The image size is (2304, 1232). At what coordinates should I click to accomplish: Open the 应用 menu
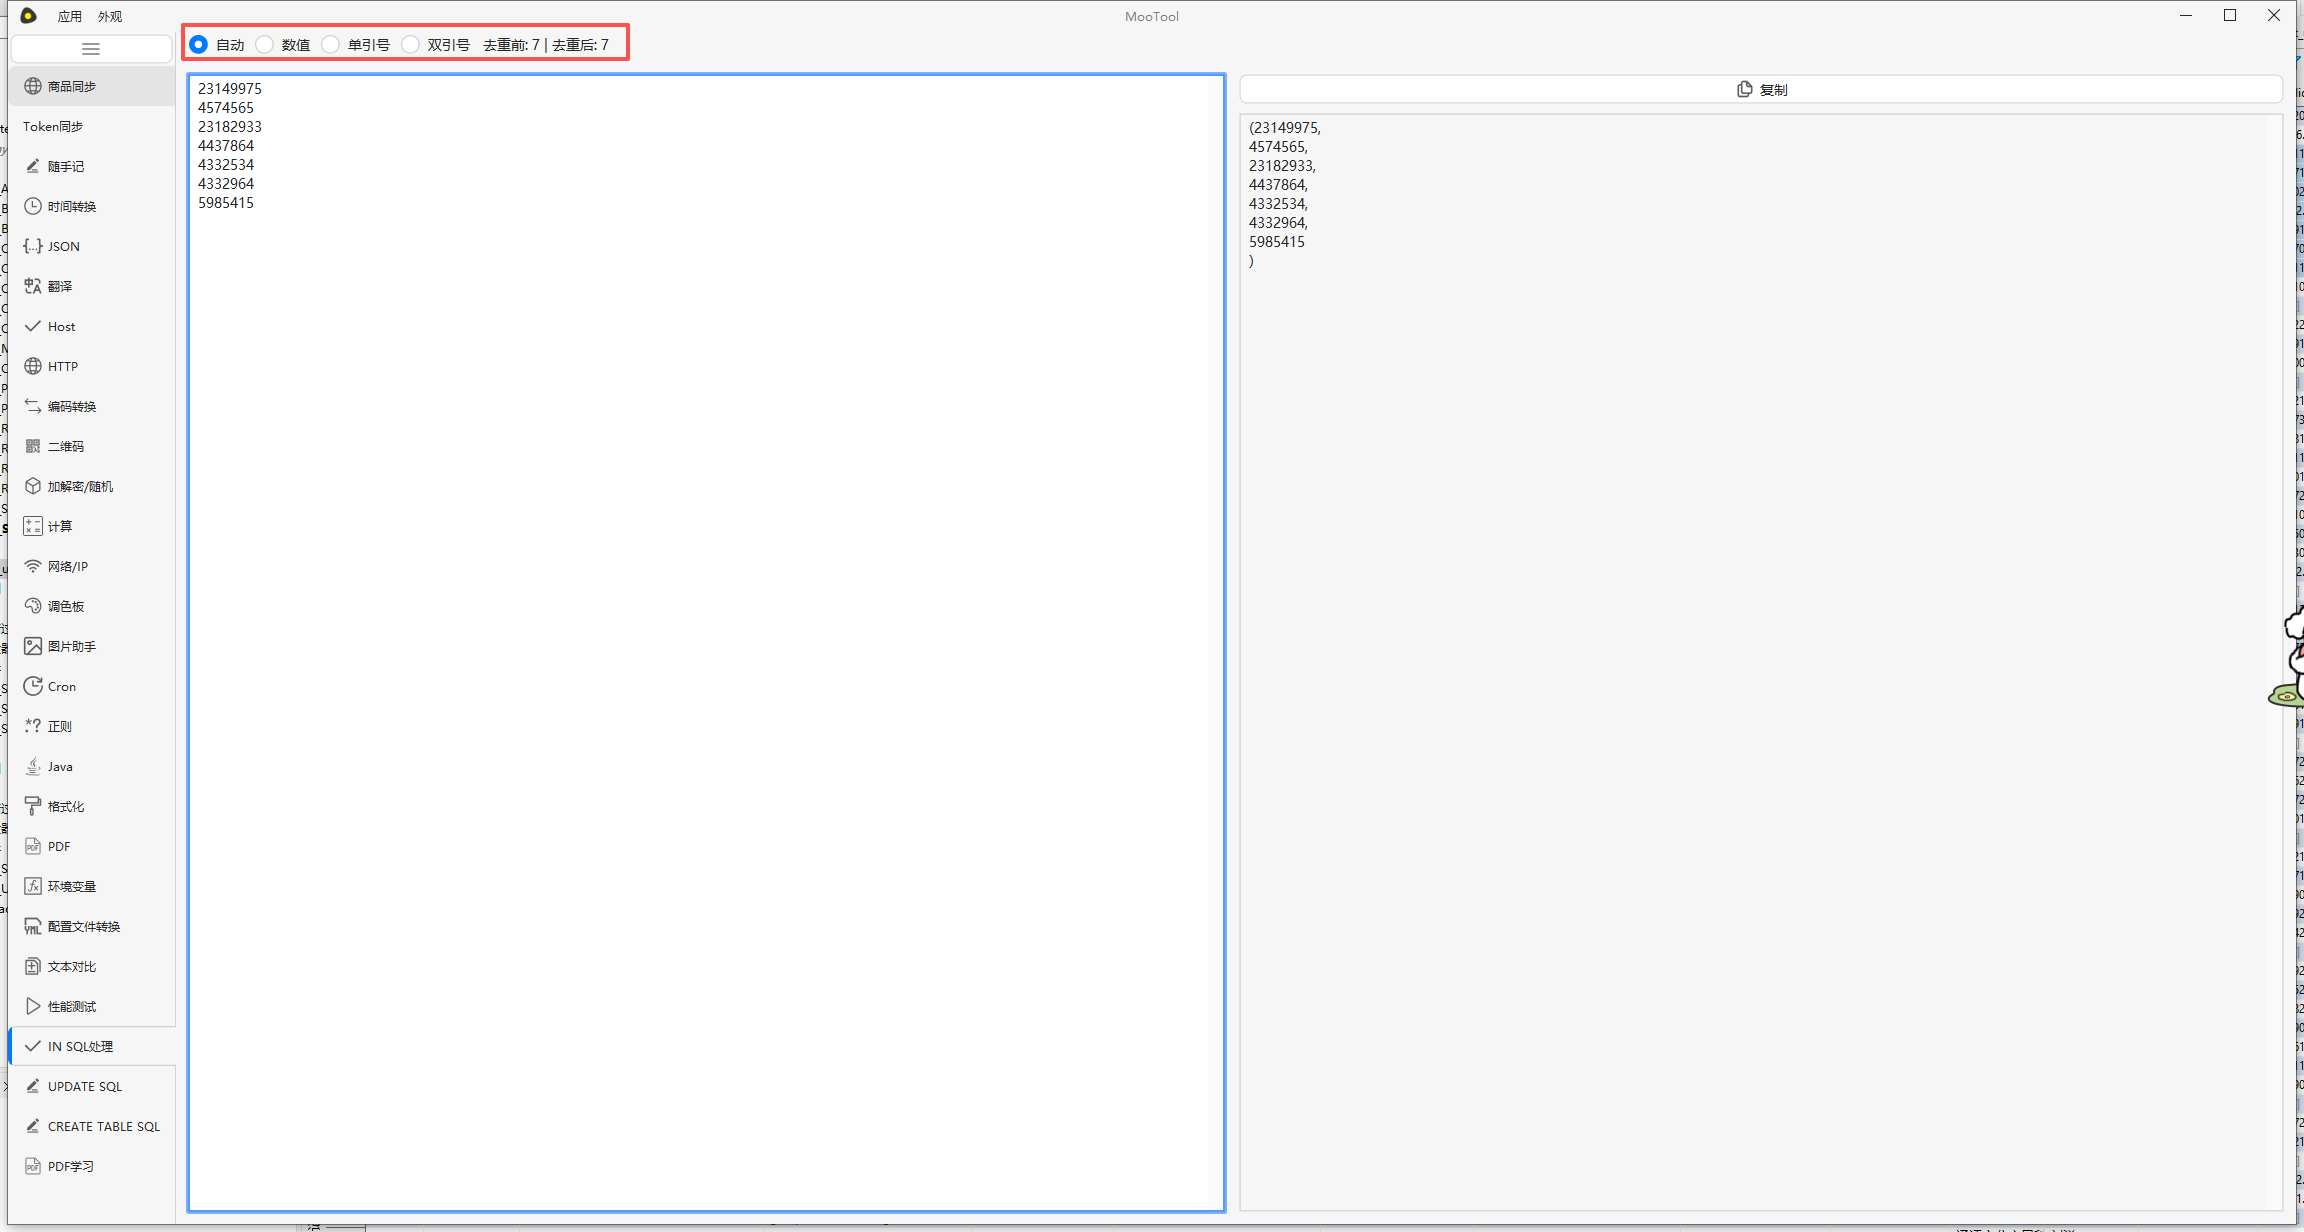coord(69,16)
